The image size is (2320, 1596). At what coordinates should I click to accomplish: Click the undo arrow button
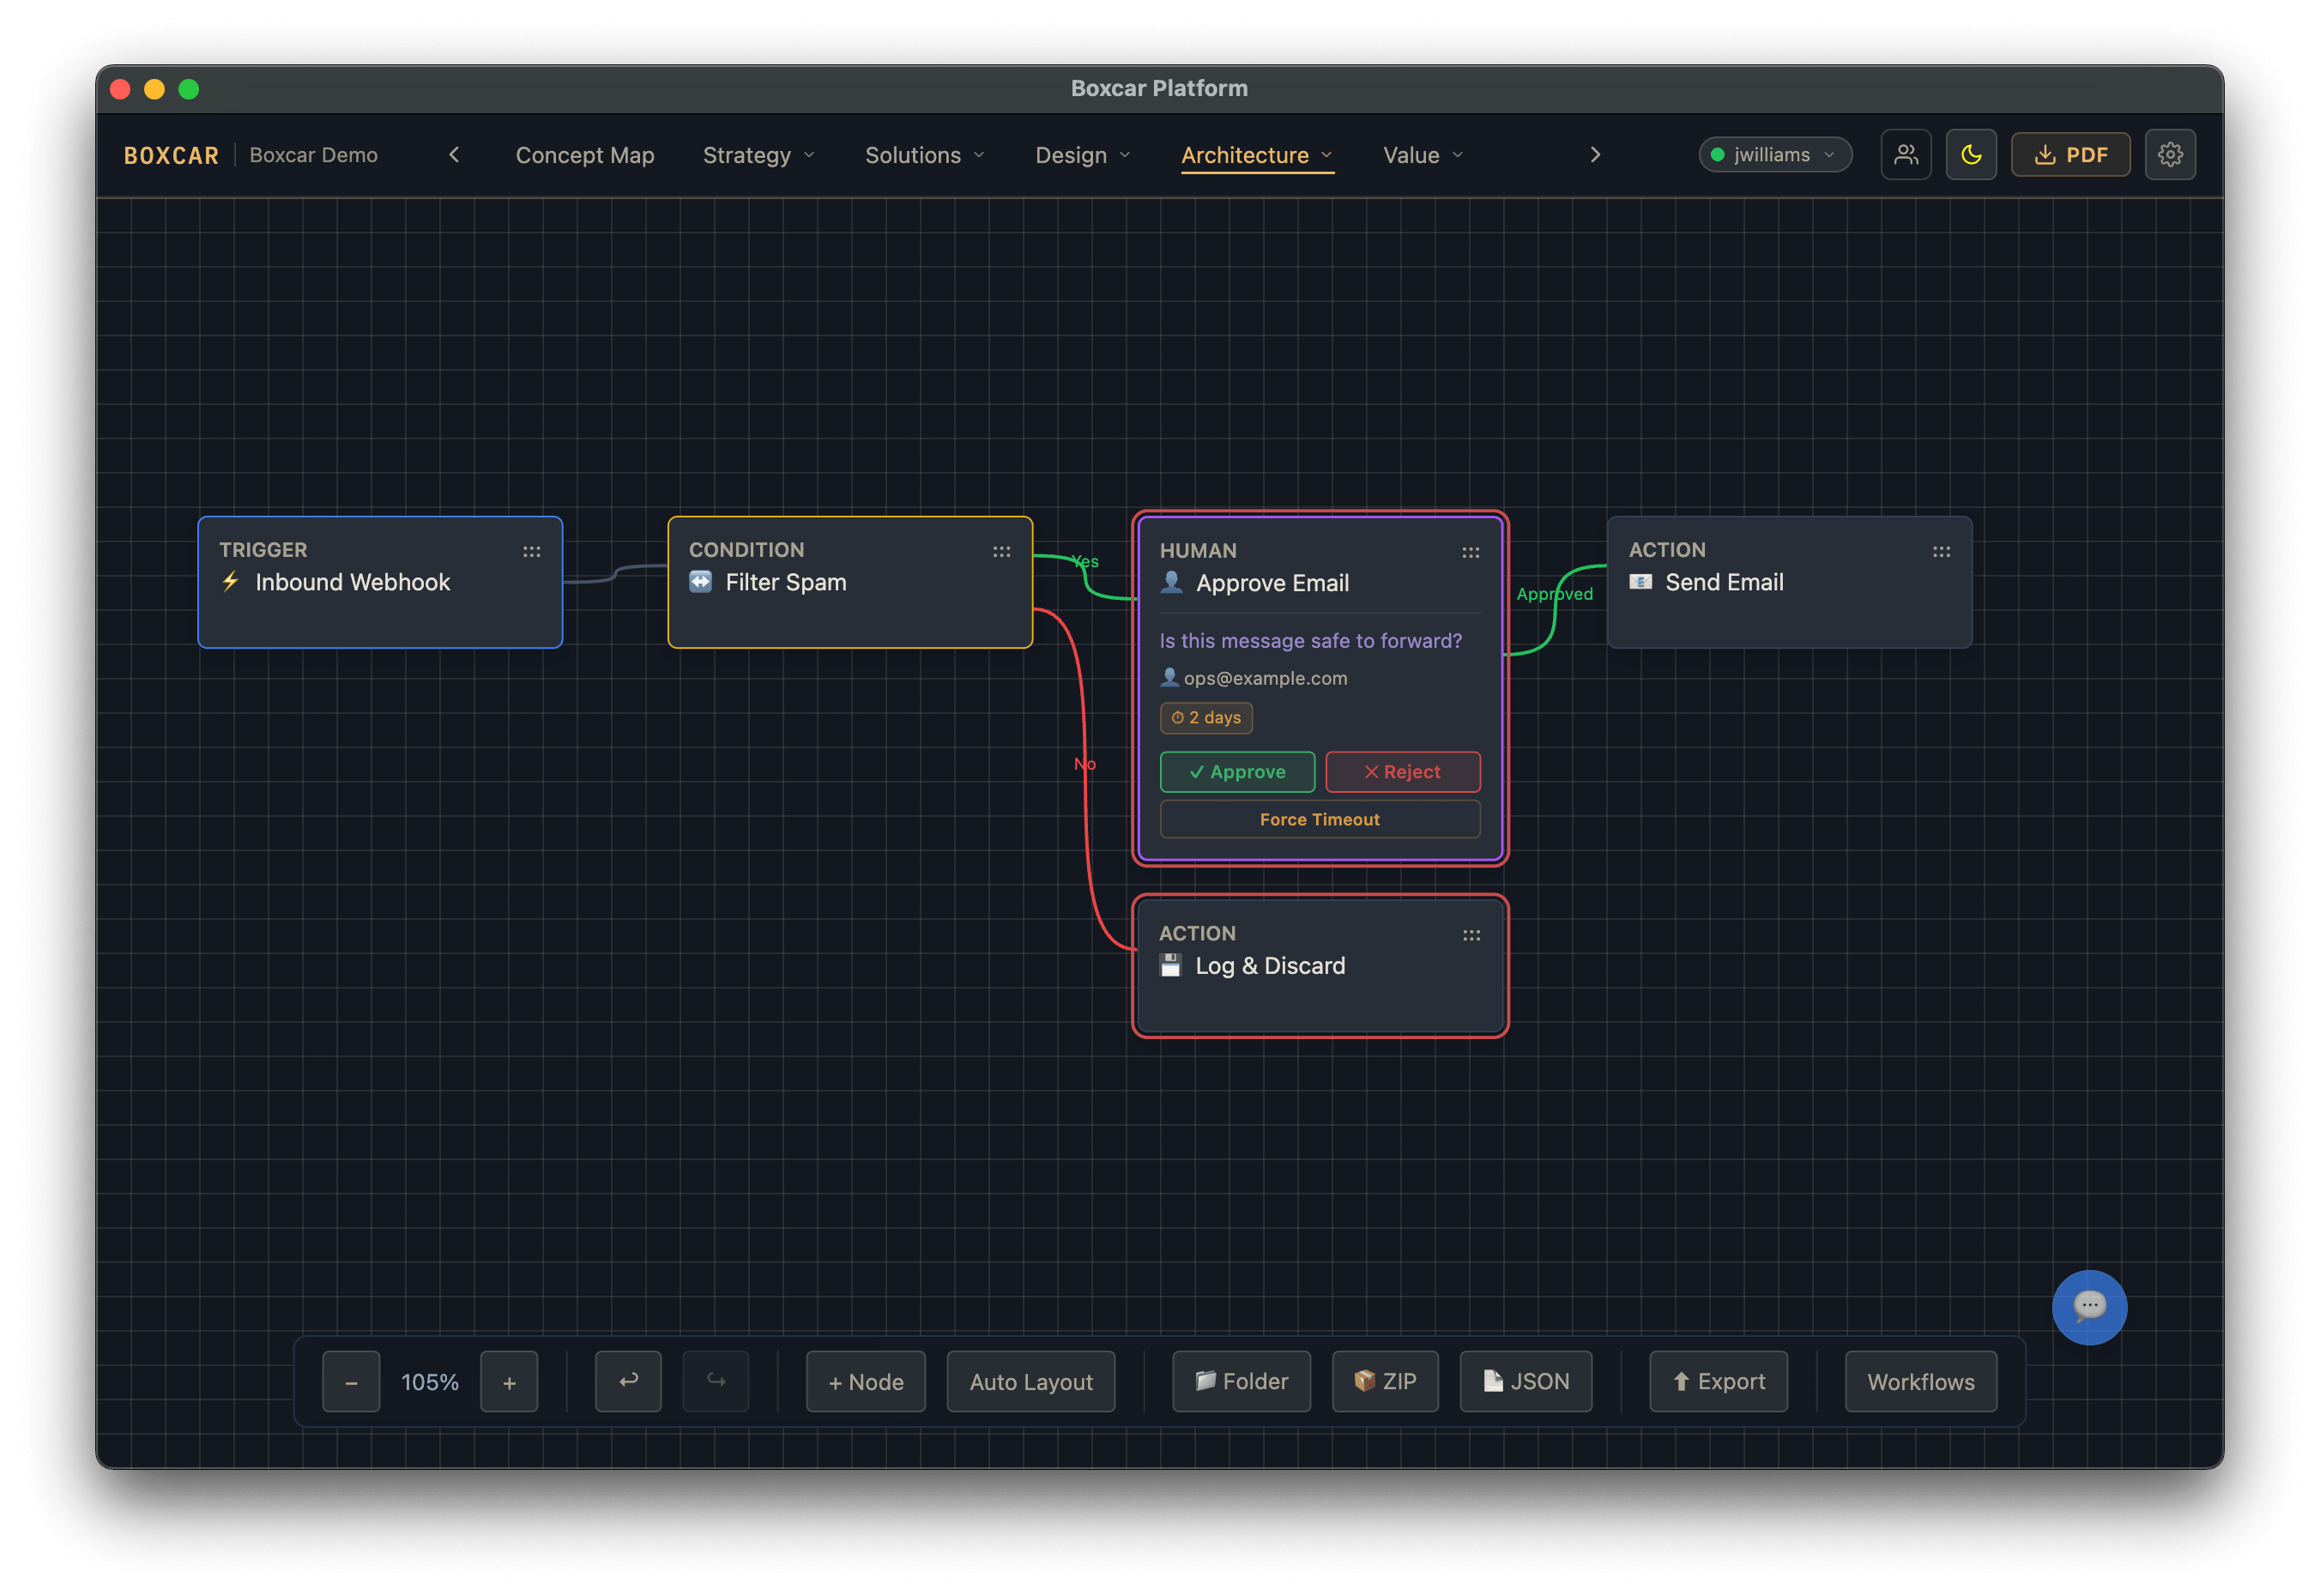click(628, 1381)
